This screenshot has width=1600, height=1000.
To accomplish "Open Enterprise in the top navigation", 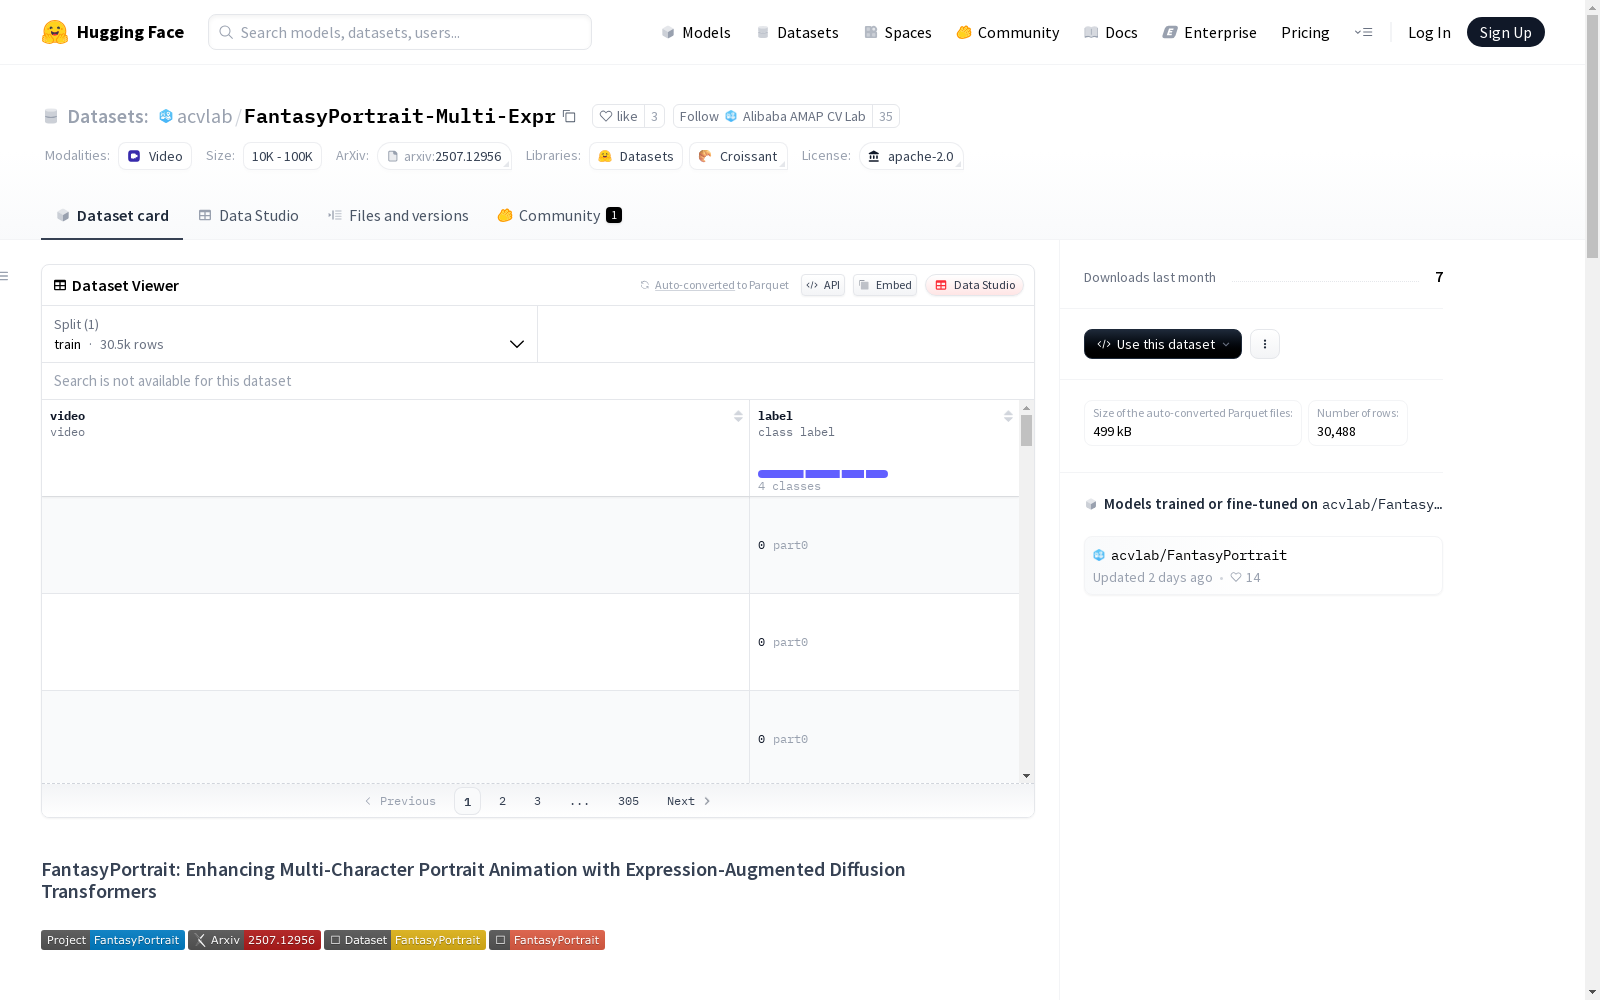I will tap(1210, 32).
